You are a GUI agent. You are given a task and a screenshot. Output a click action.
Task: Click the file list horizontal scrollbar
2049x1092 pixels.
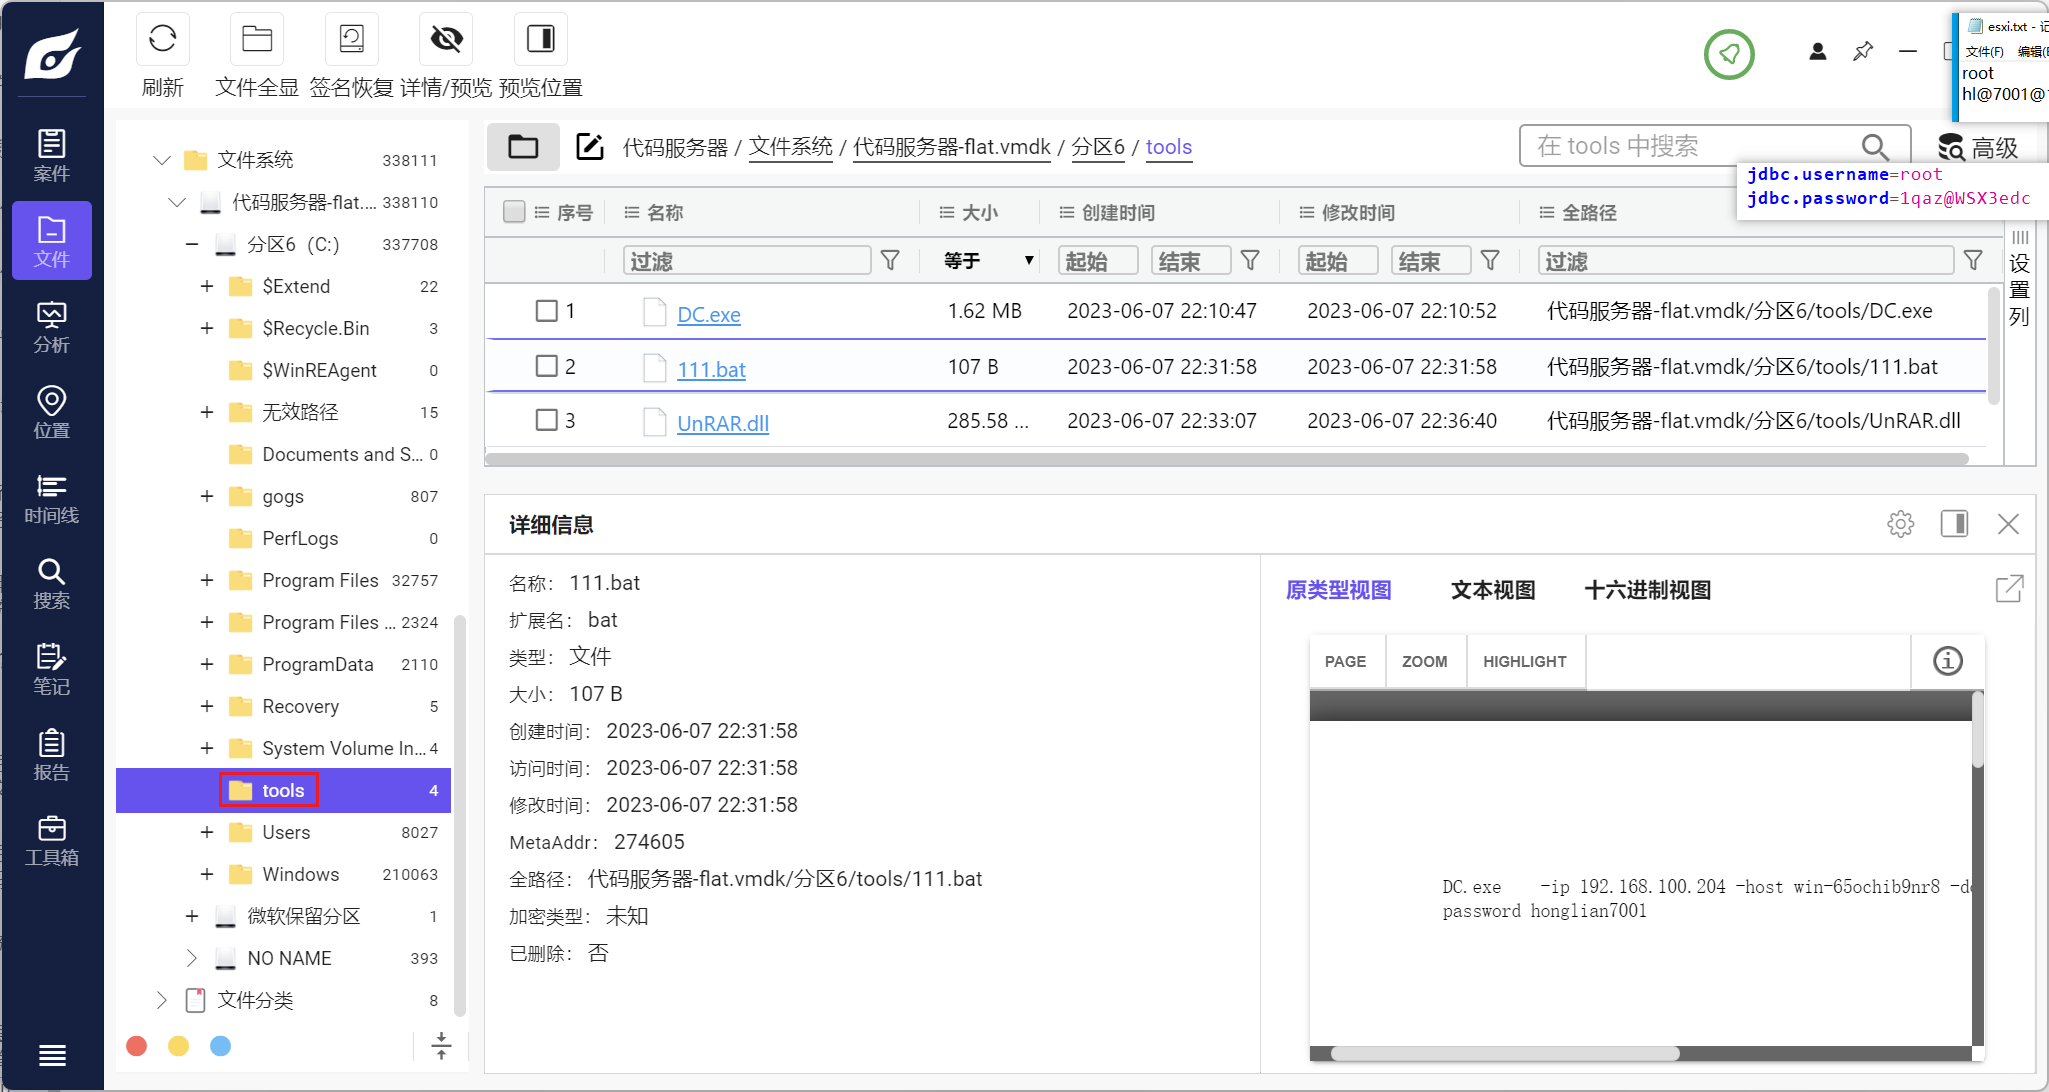point(1227,460)
